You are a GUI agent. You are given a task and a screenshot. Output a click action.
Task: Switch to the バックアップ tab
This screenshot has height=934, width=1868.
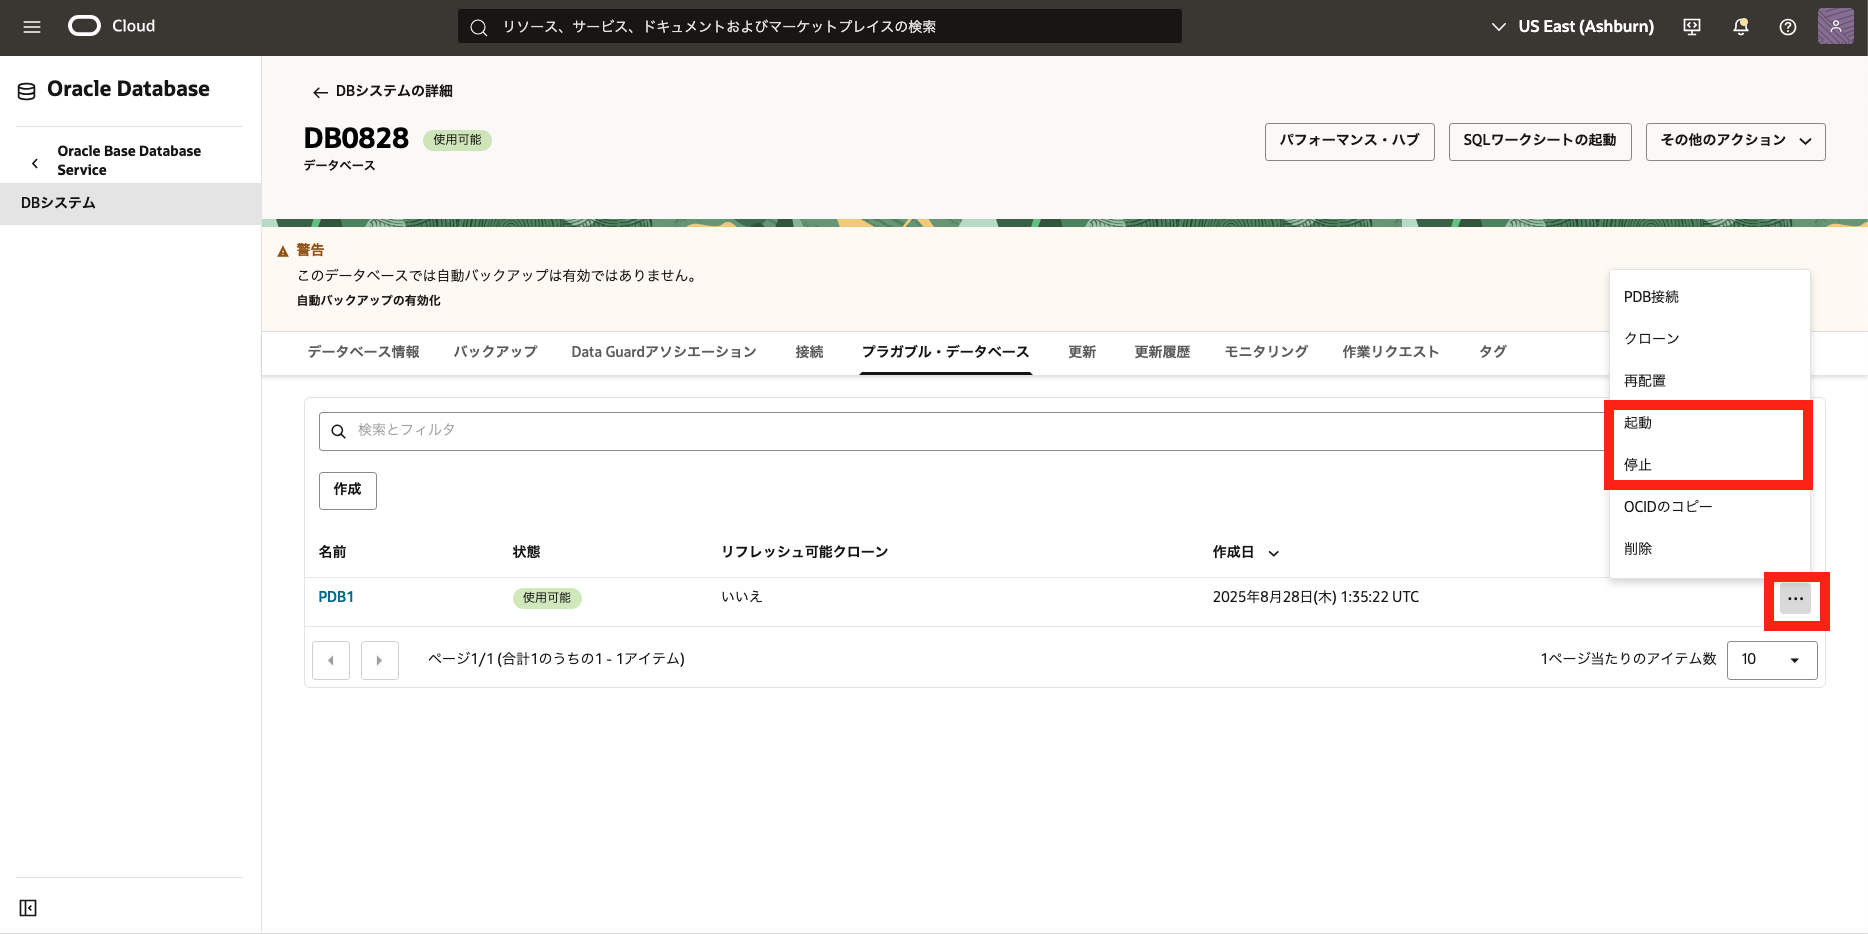(x=495, y=352)
